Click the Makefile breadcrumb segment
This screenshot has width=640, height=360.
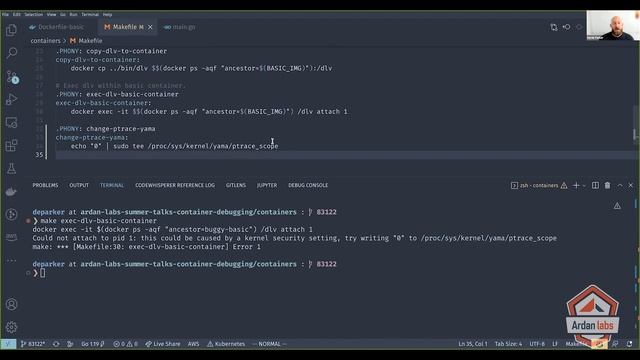(86, 41)
